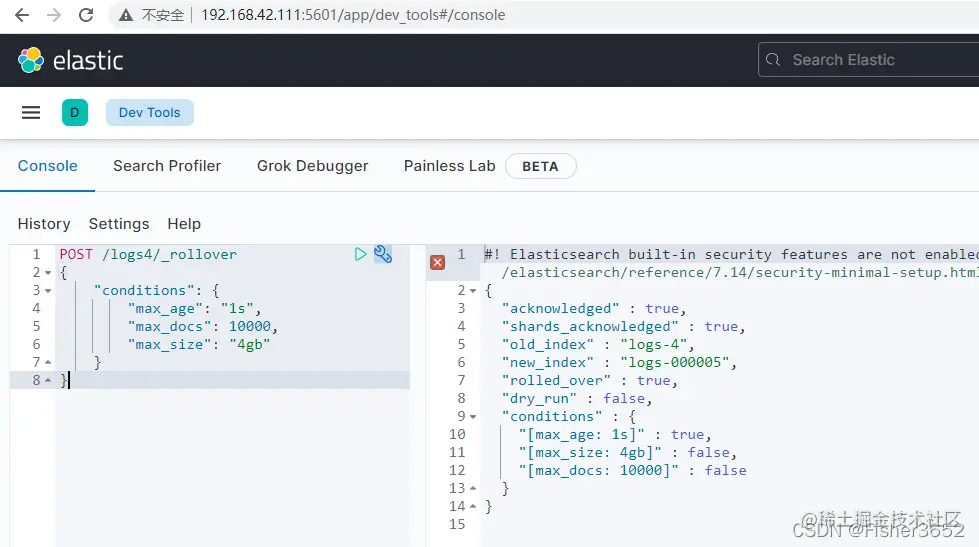Click the red error marker in output

438,262
